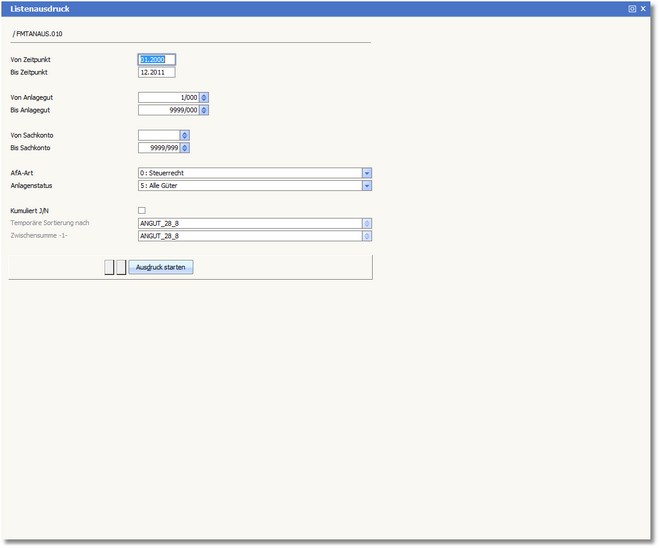The height and width of the screenshot is (548, 659).
Task: Click second small blank button beside Ausdruck starten
Action: (x=121, y=268)
